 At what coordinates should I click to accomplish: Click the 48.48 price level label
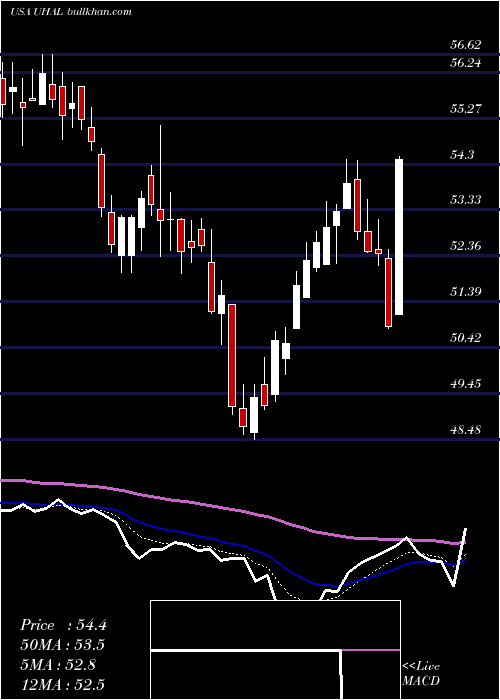466,430
